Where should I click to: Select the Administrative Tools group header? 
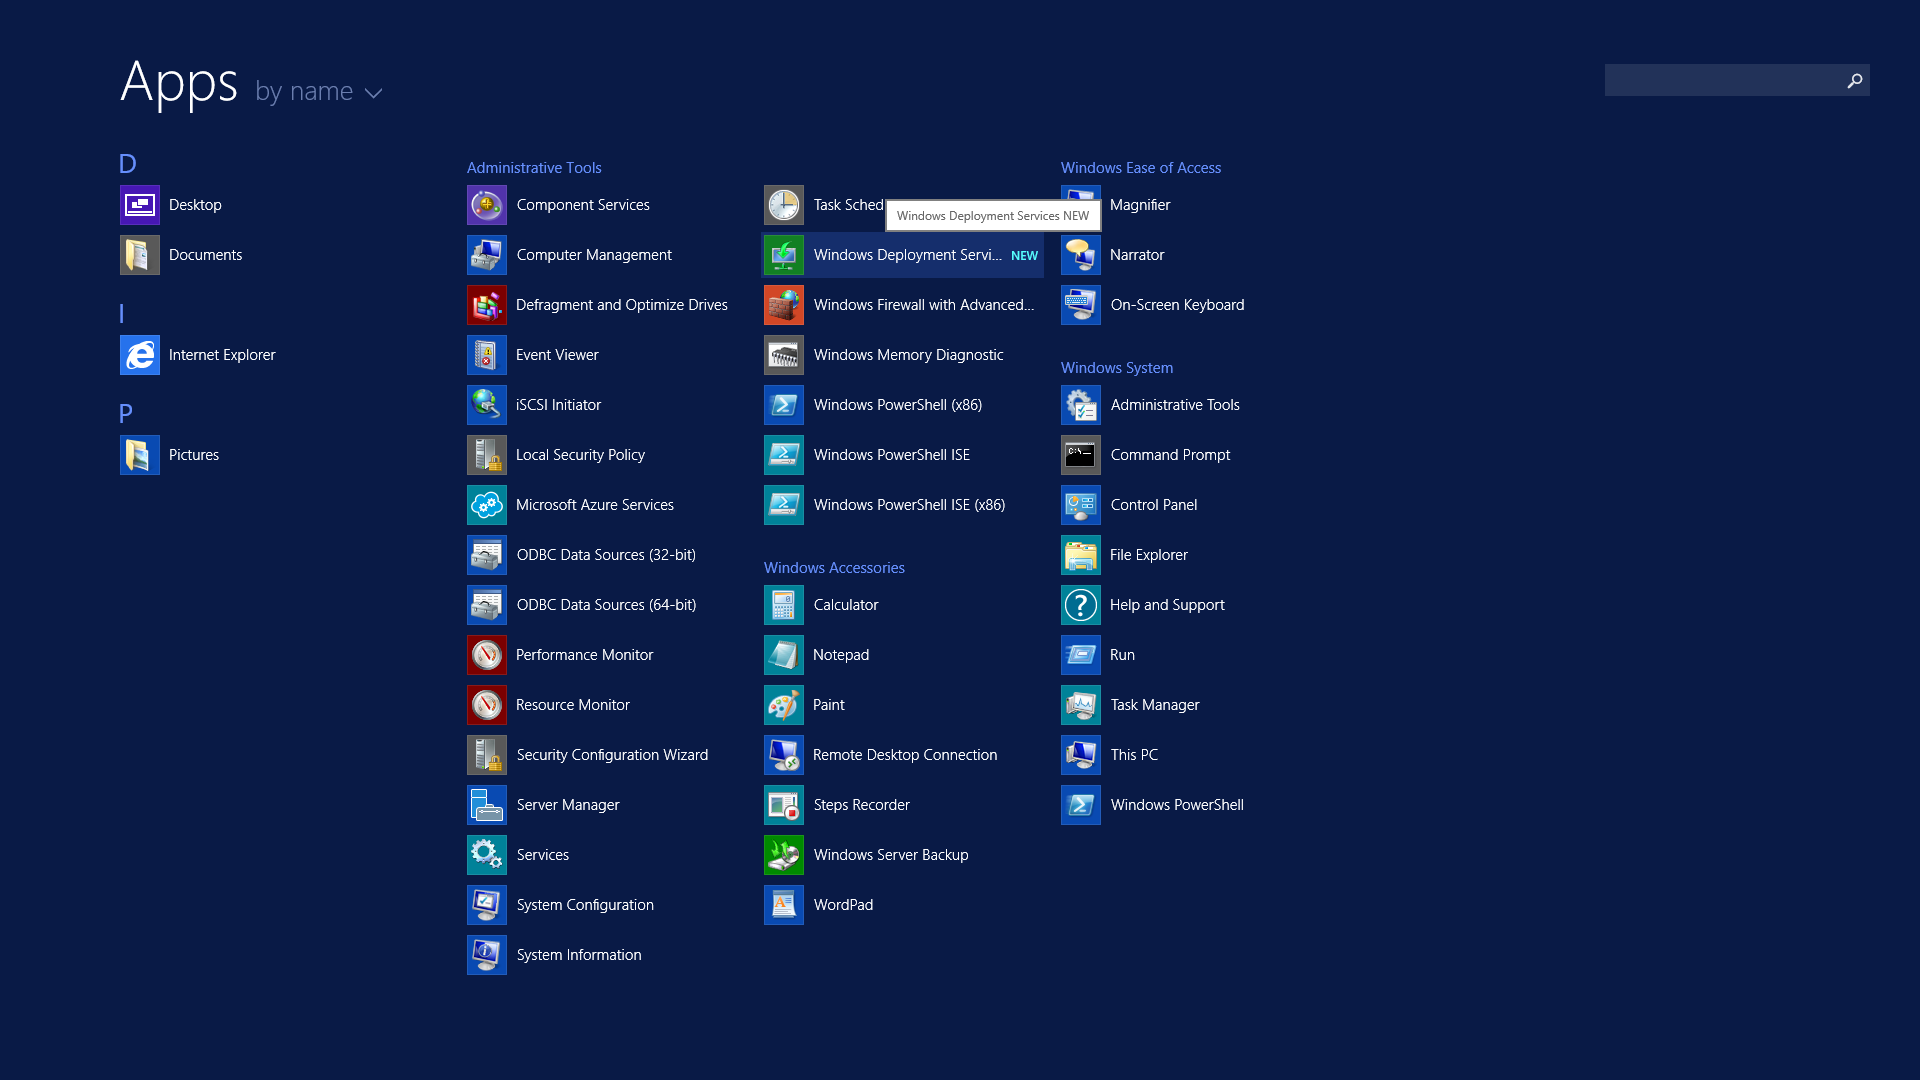(534, 168)
